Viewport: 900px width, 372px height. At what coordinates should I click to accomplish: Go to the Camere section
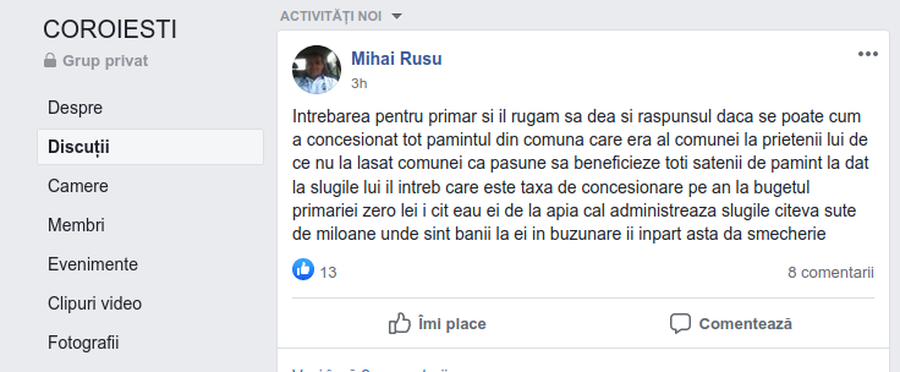[78, 186]
